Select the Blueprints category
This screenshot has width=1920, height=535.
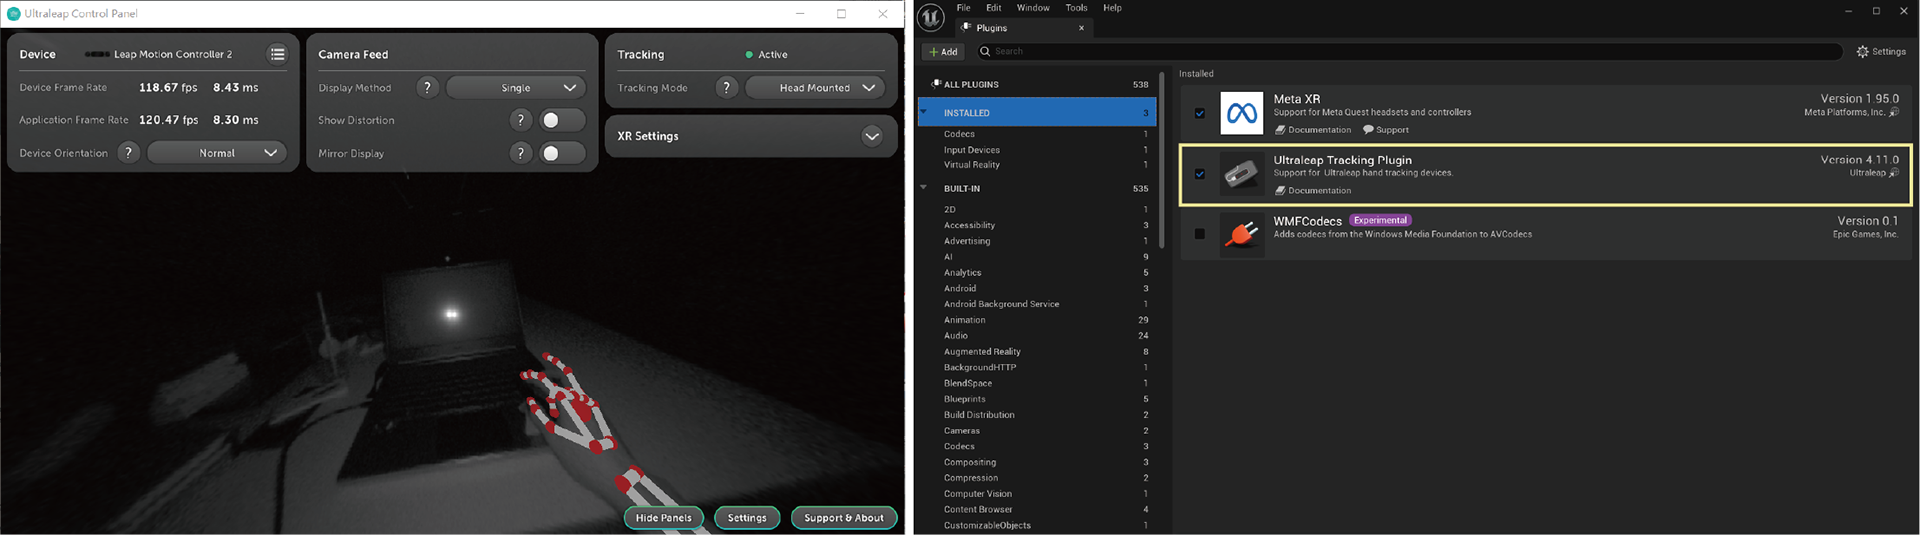(x=1037, y=399)
